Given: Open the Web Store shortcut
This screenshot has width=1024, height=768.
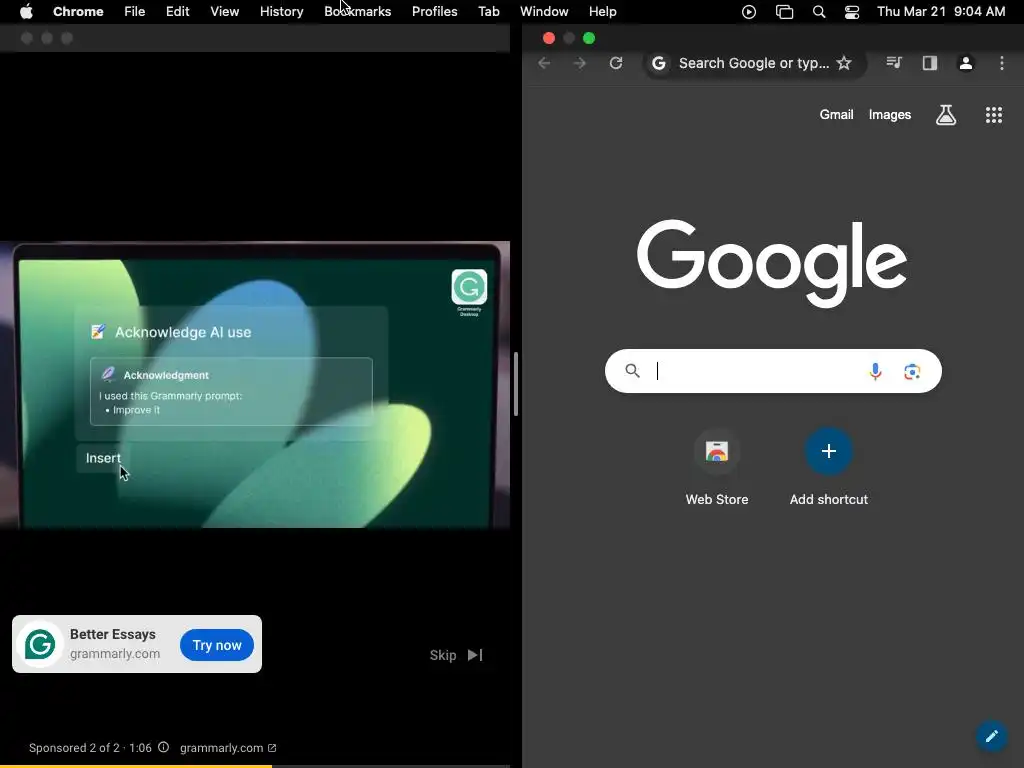Looking at the screenshot, I should (716, 468).
